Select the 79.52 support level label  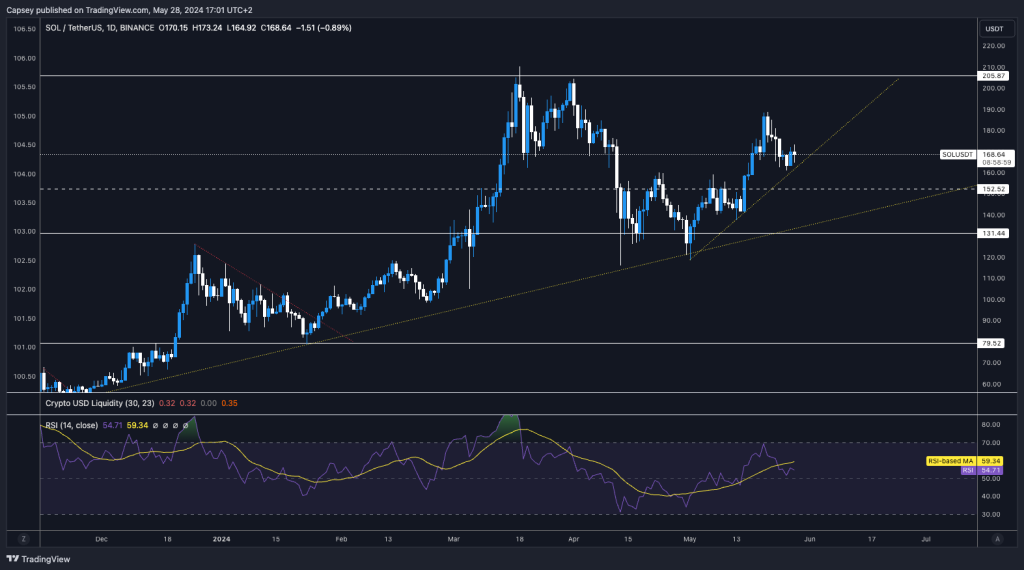[x=991, y=343]
